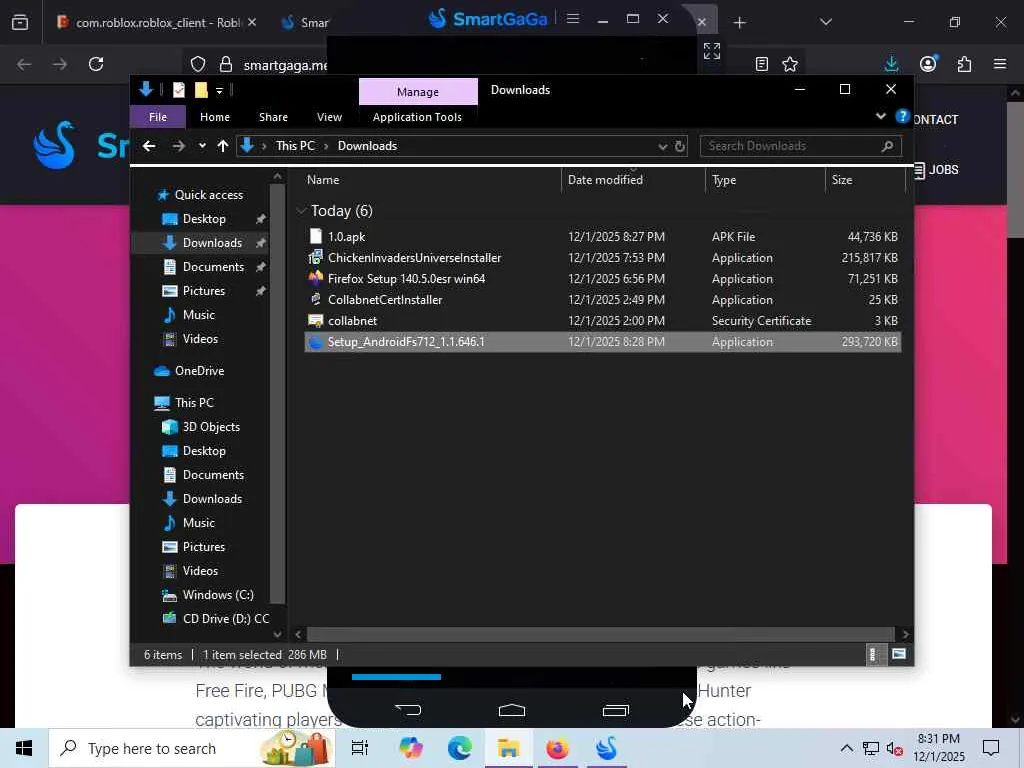The height and width of the screenshot is (768, 1024).
Task: Select the Manage contextual tab
Action: coord(418,92)
